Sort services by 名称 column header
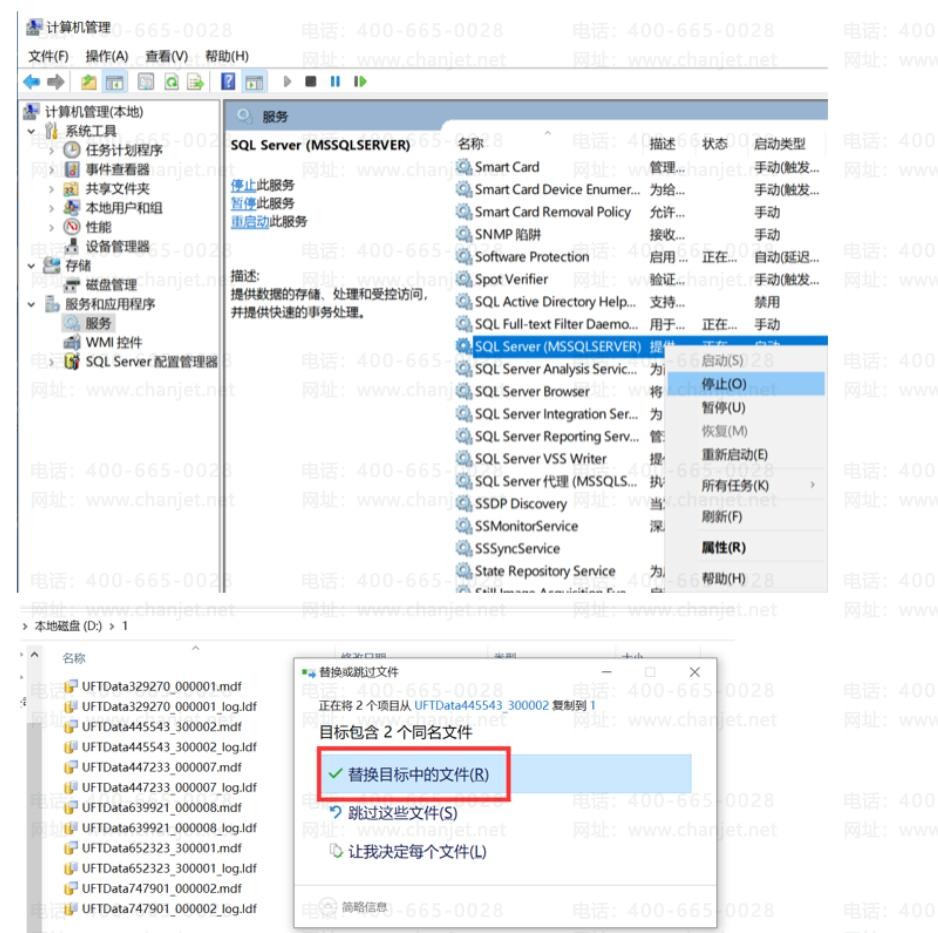The image size is (938, 933). click(x=470, y=144)
